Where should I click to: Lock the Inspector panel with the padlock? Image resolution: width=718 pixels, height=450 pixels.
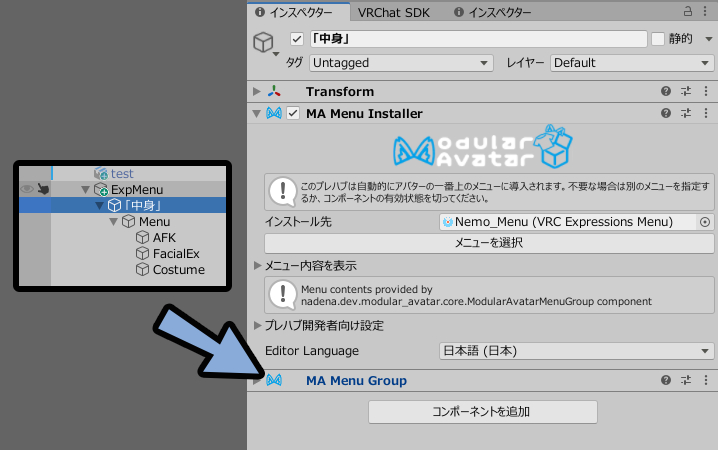click(688, 11)
